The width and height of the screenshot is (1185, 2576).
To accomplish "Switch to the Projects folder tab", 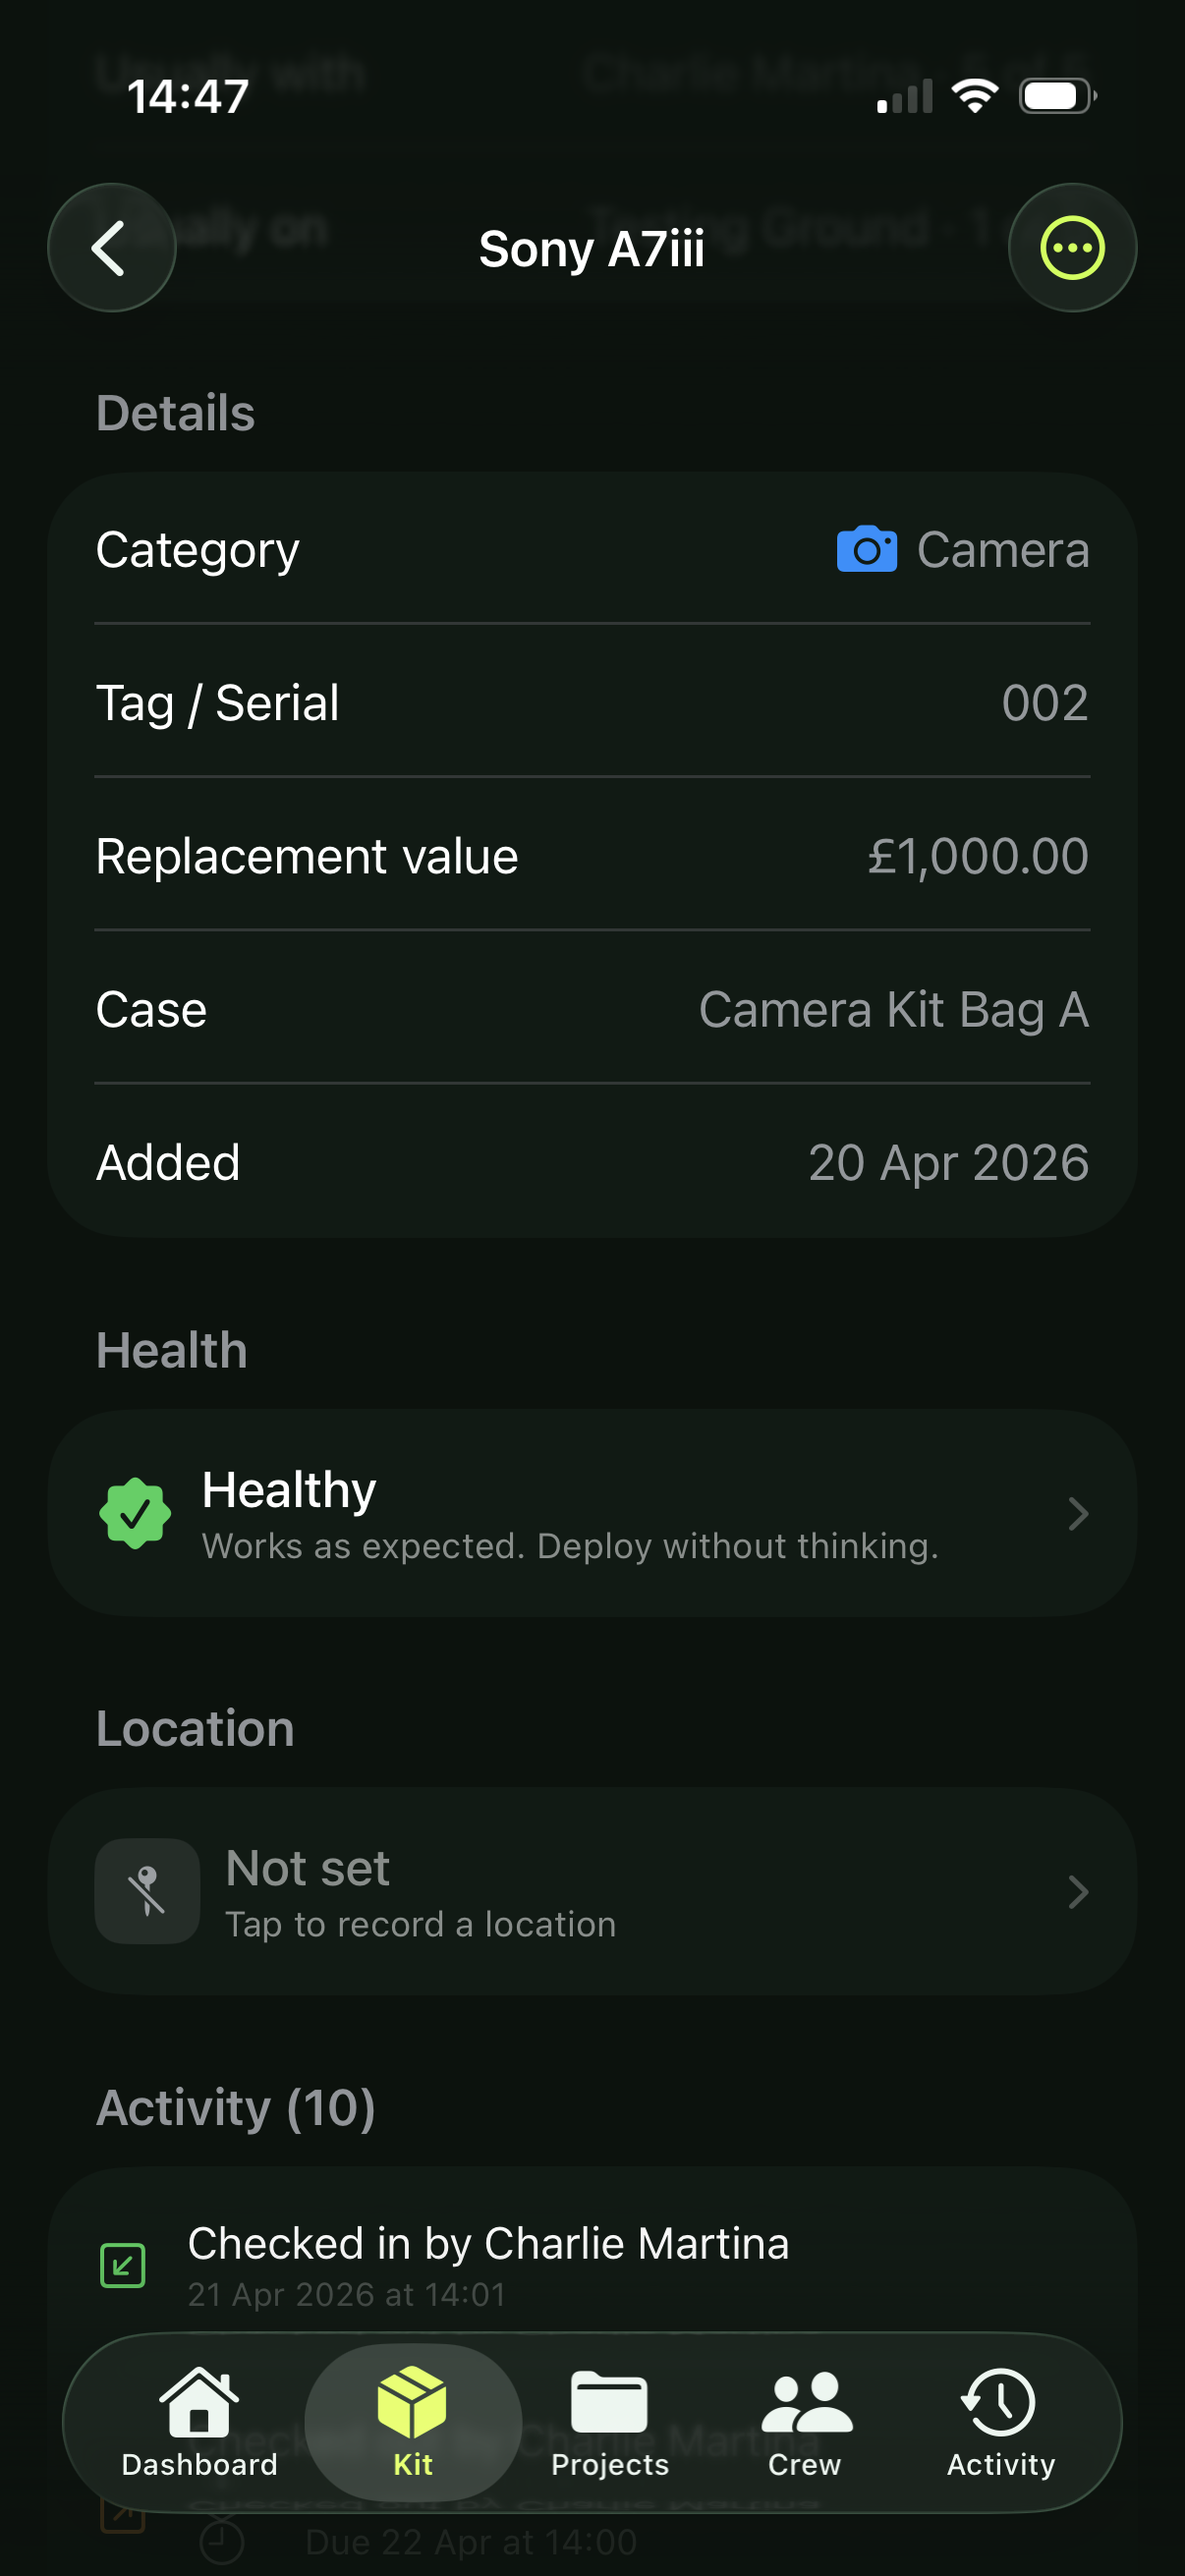I will tap(609, 2421).
